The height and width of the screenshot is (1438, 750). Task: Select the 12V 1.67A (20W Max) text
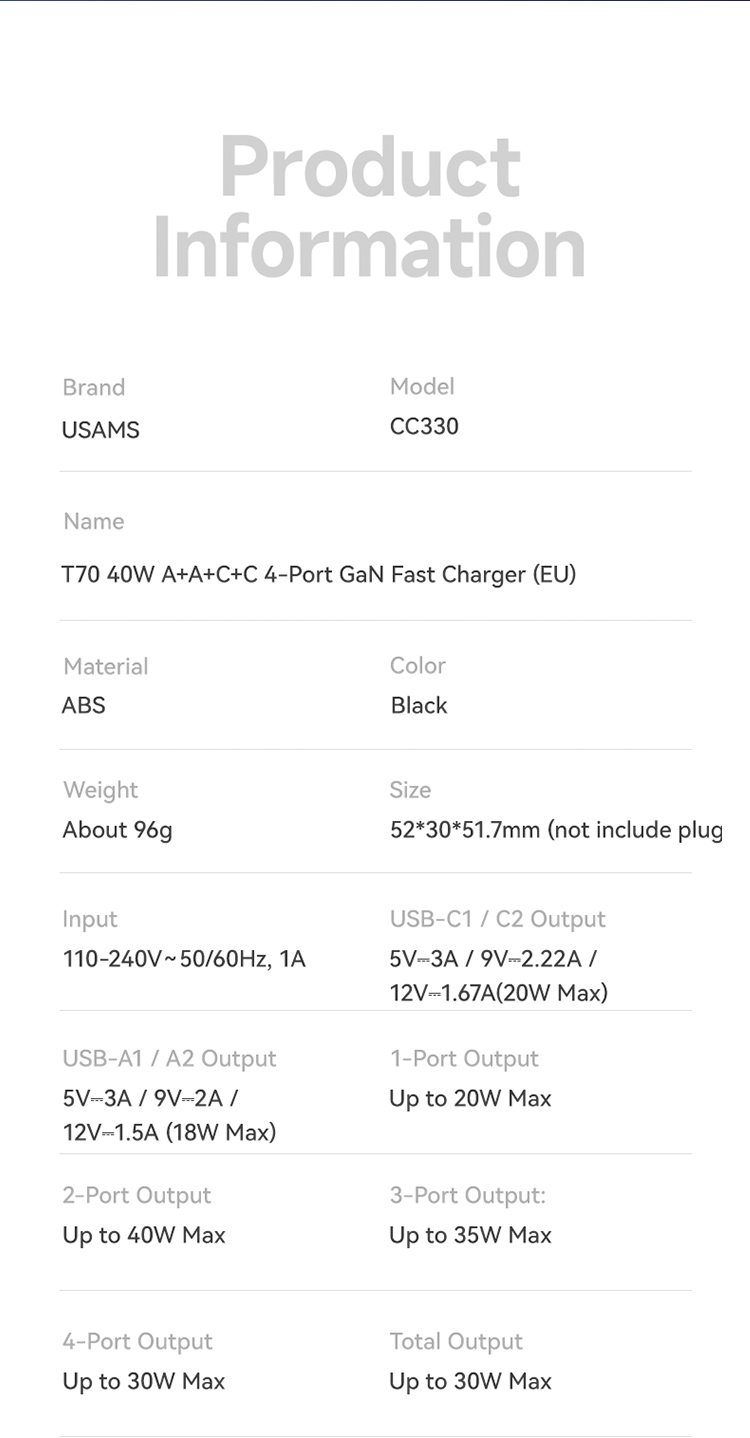coord(498,993)
